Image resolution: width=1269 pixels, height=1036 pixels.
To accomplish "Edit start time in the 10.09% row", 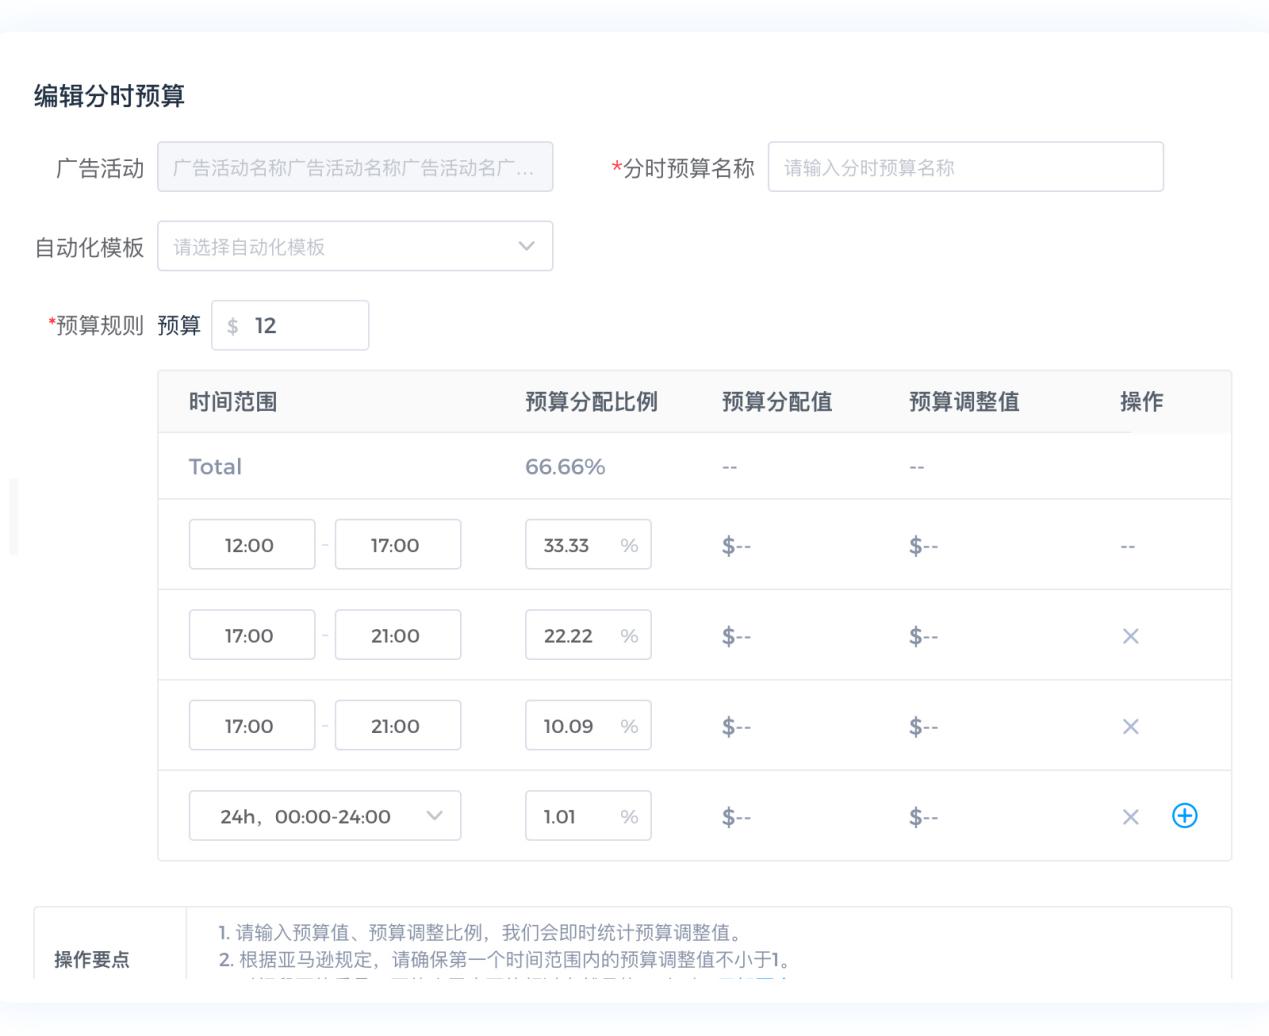I will 251,727.
